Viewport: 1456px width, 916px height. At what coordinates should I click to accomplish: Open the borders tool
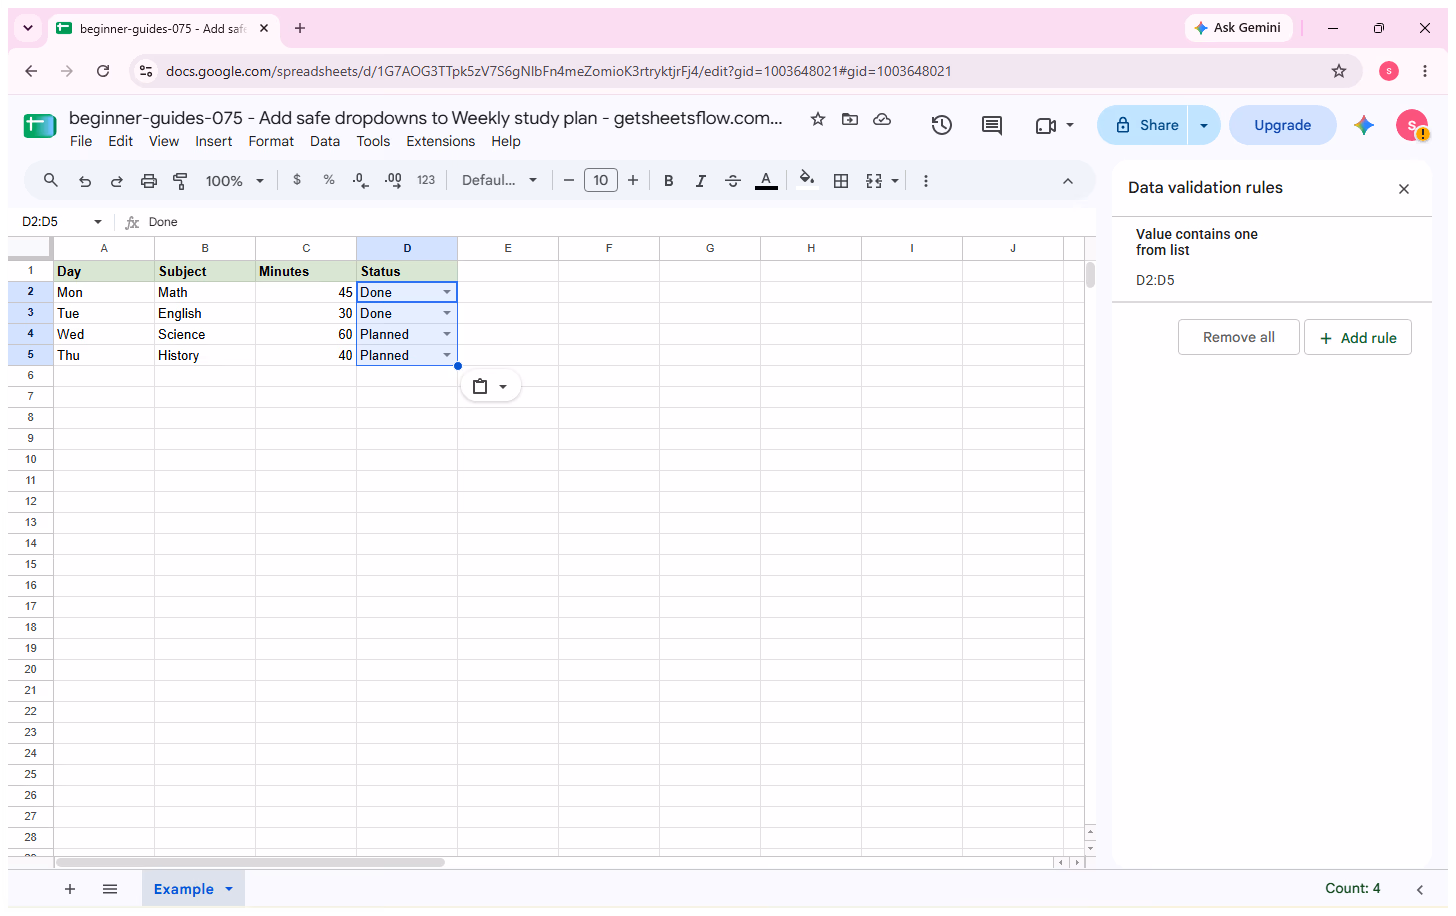click(841, 181)
